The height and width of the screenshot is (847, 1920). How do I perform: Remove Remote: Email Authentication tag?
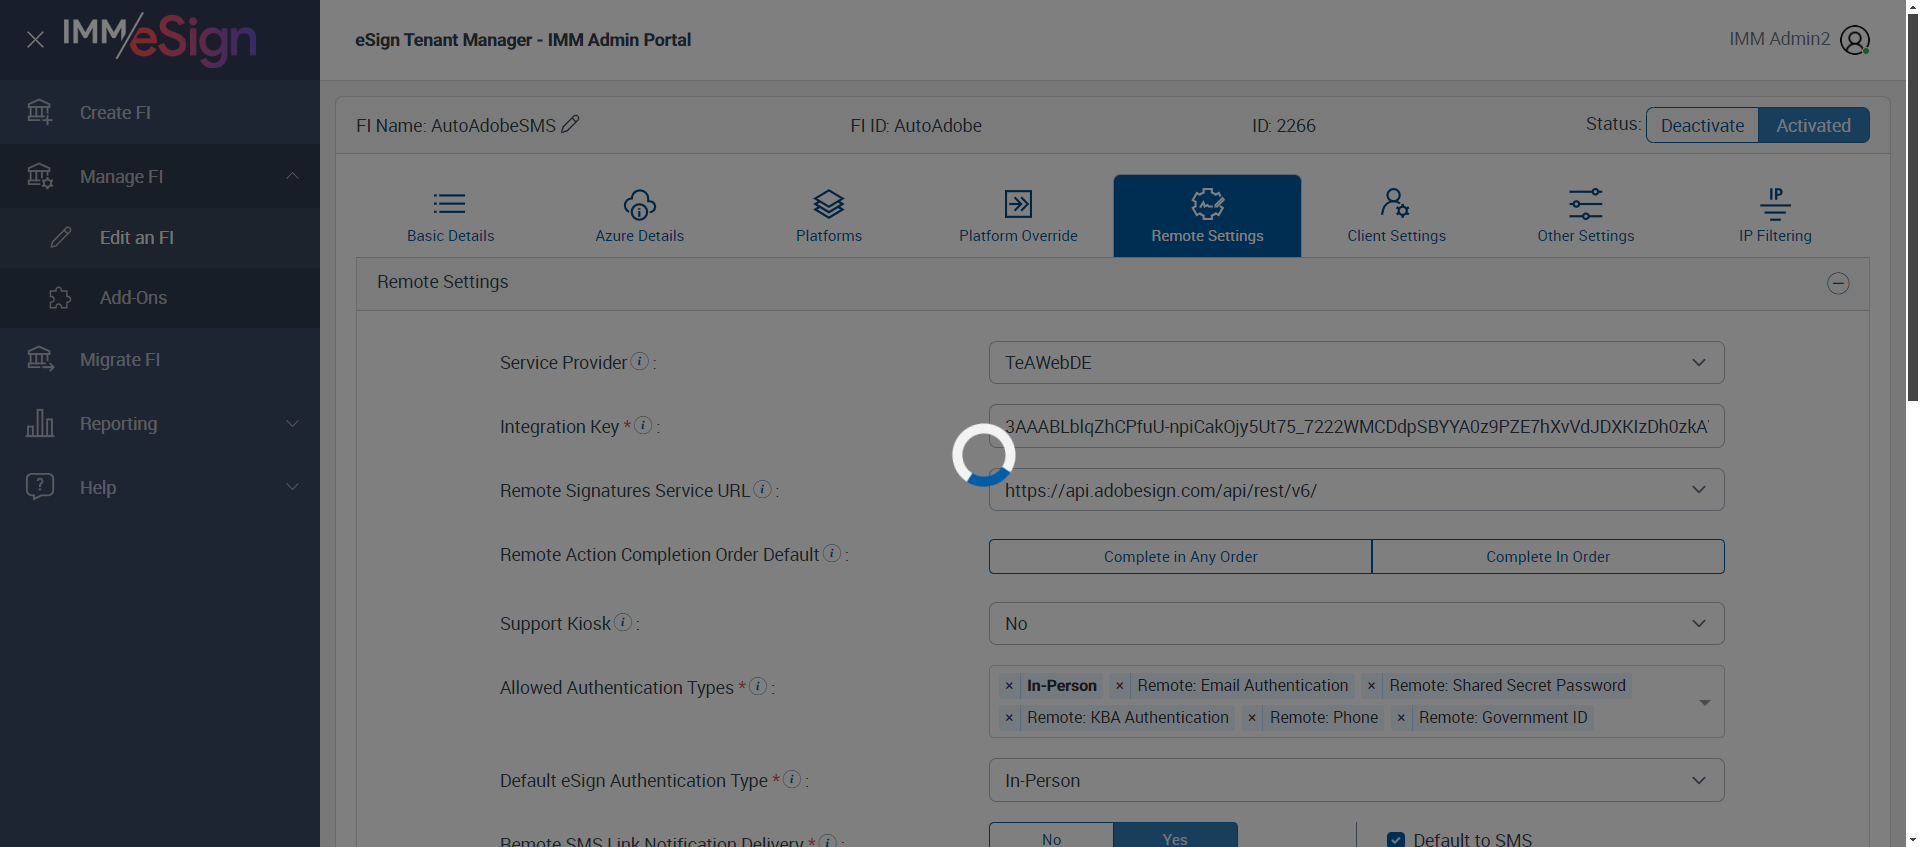pyautogui.click(x=1120, y=686)
